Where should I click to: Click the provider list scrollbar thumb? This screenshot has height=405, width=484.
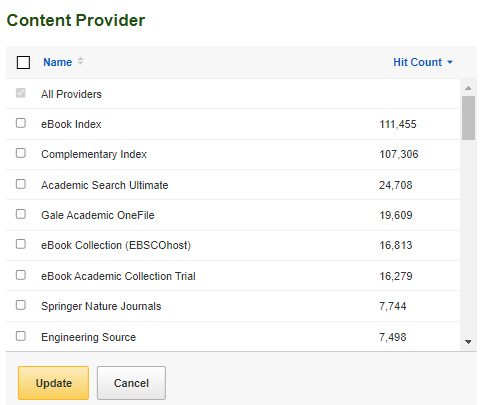click(x=468, y=118)
